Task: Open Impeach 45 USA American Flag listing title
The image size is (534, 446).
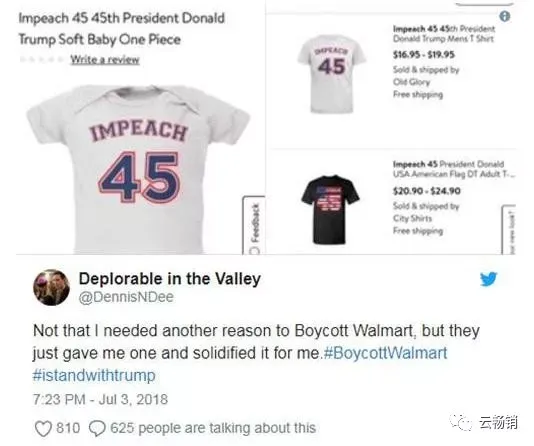Action: click(x=454, y=169)
